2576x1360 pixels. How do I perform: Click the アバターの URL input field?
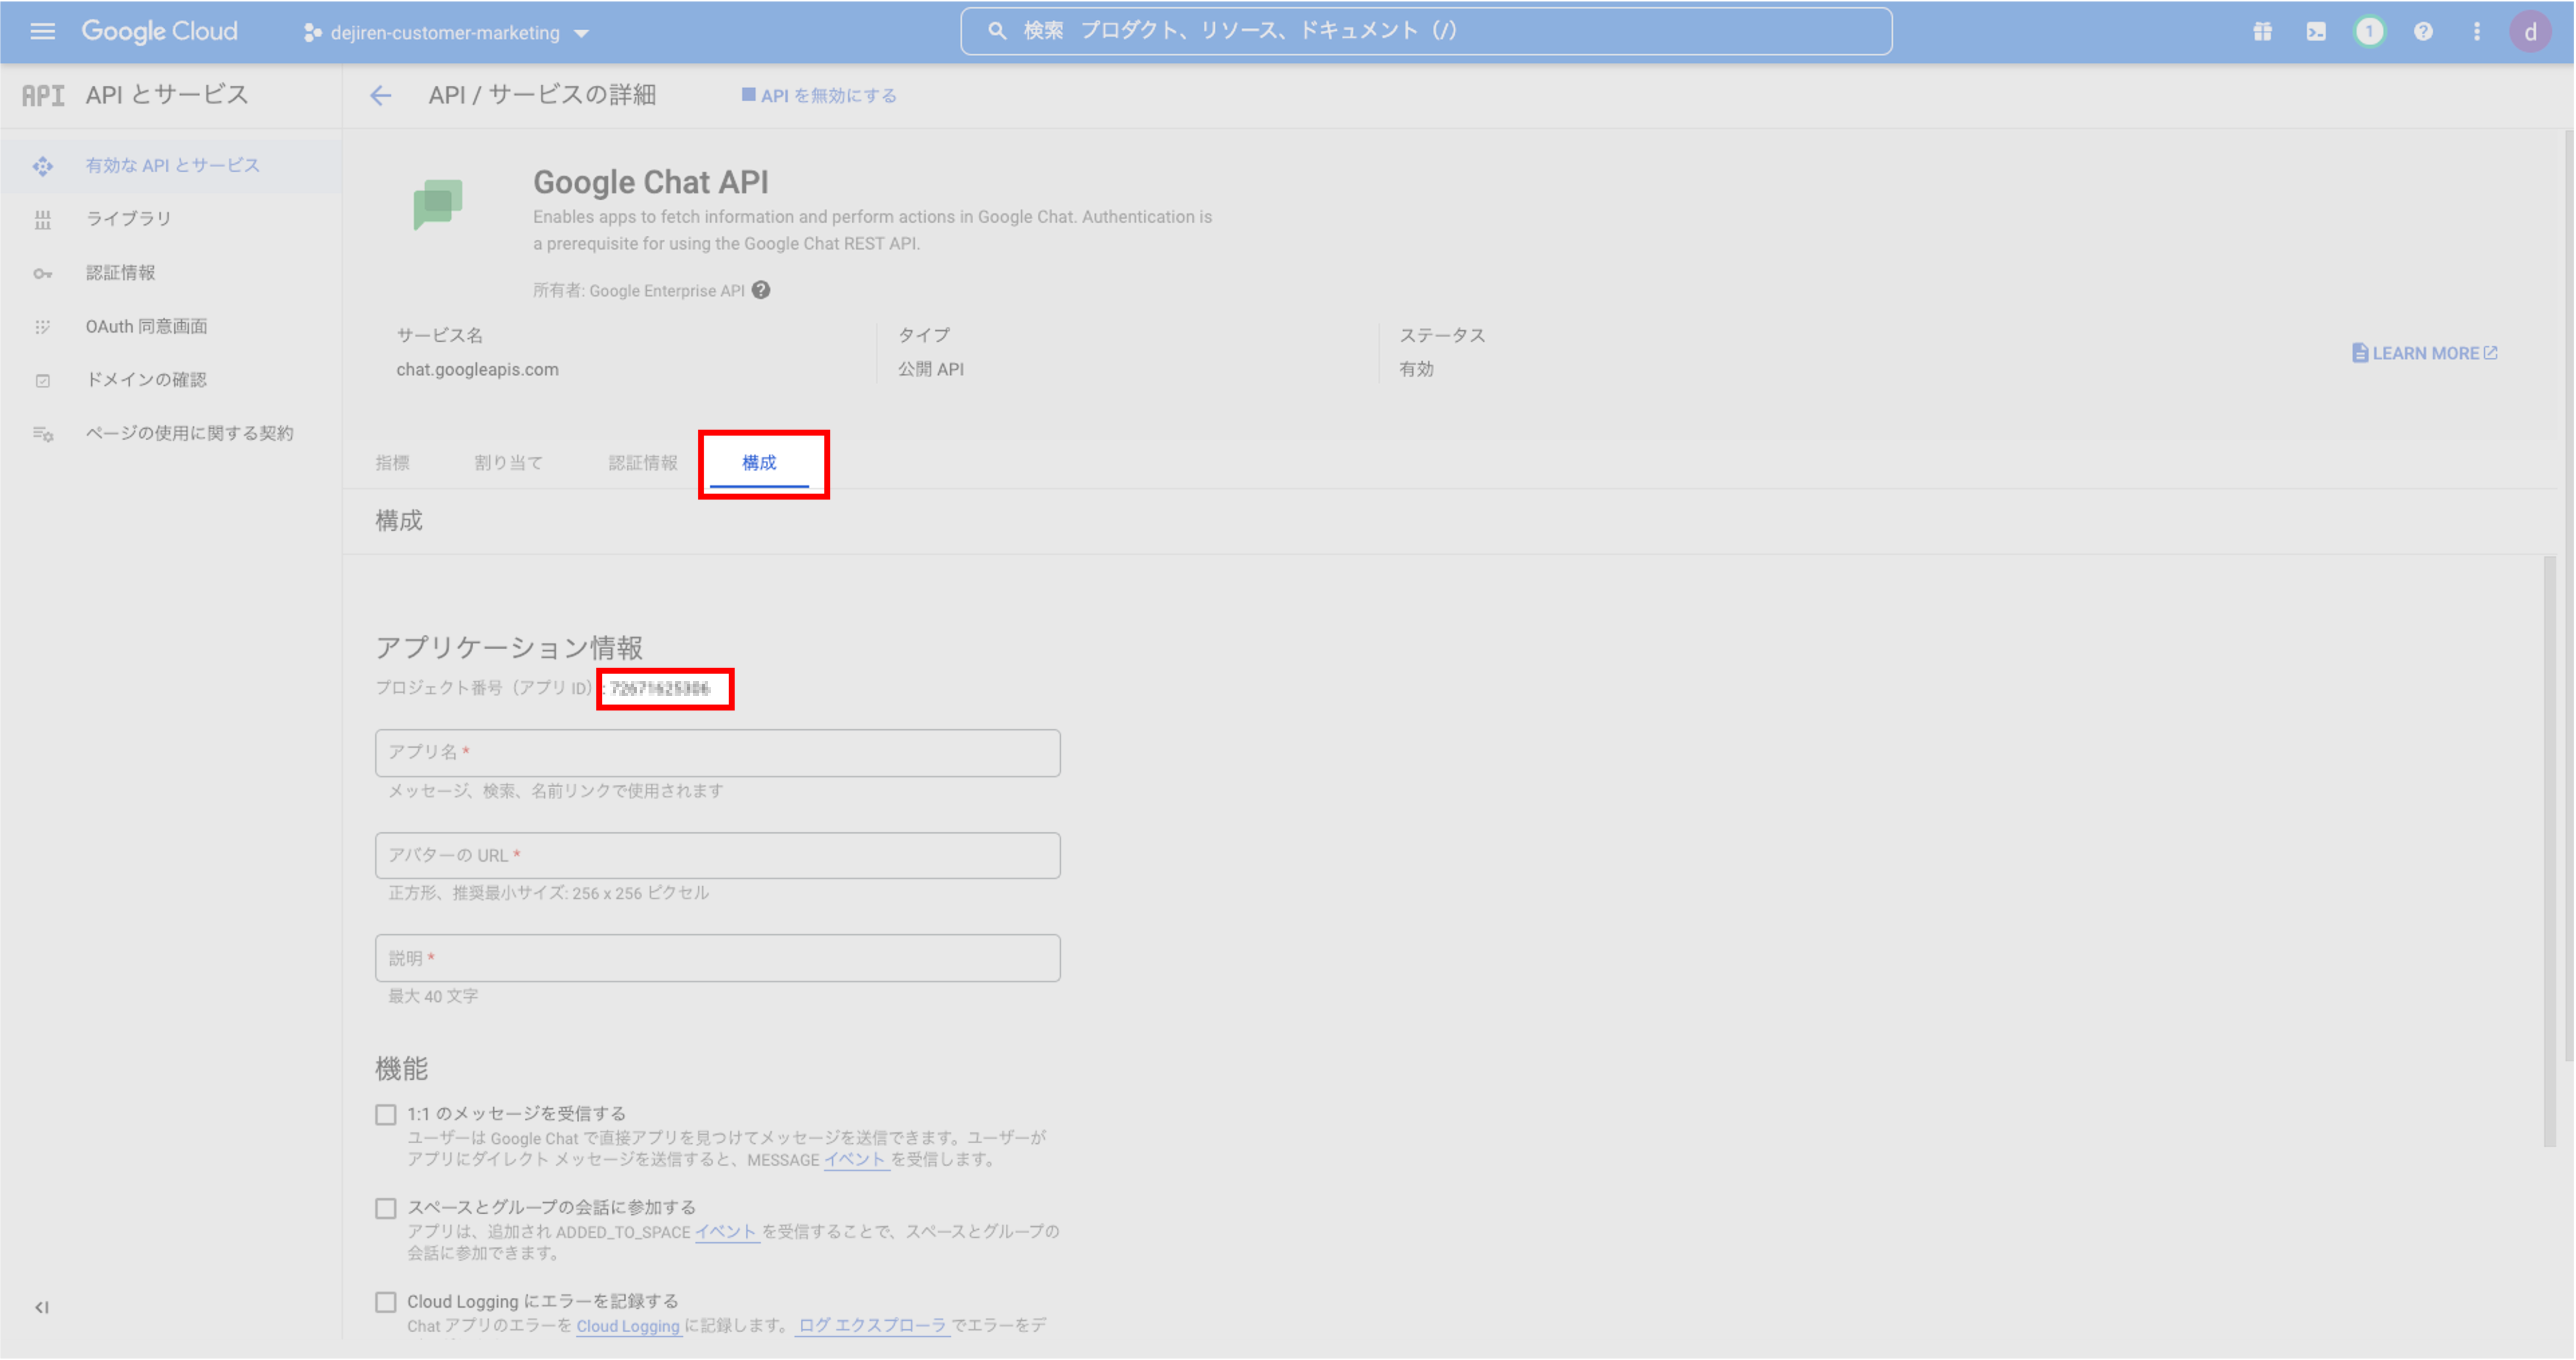(717, 856)
